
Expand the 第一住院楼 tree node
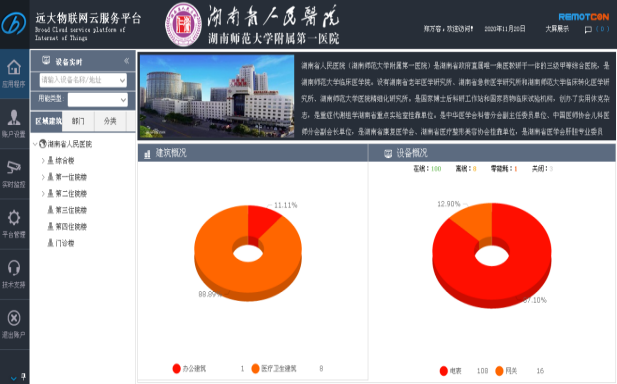pyautogui.click(x=43, y=177)
